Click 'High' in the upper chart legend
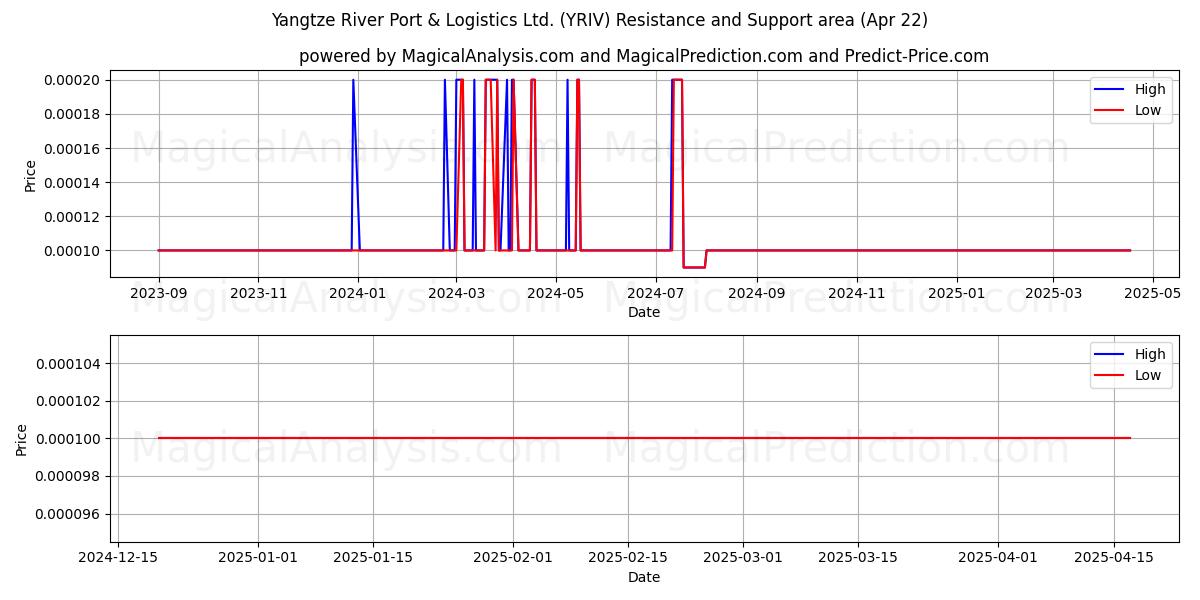 [x=1150, y=89]
